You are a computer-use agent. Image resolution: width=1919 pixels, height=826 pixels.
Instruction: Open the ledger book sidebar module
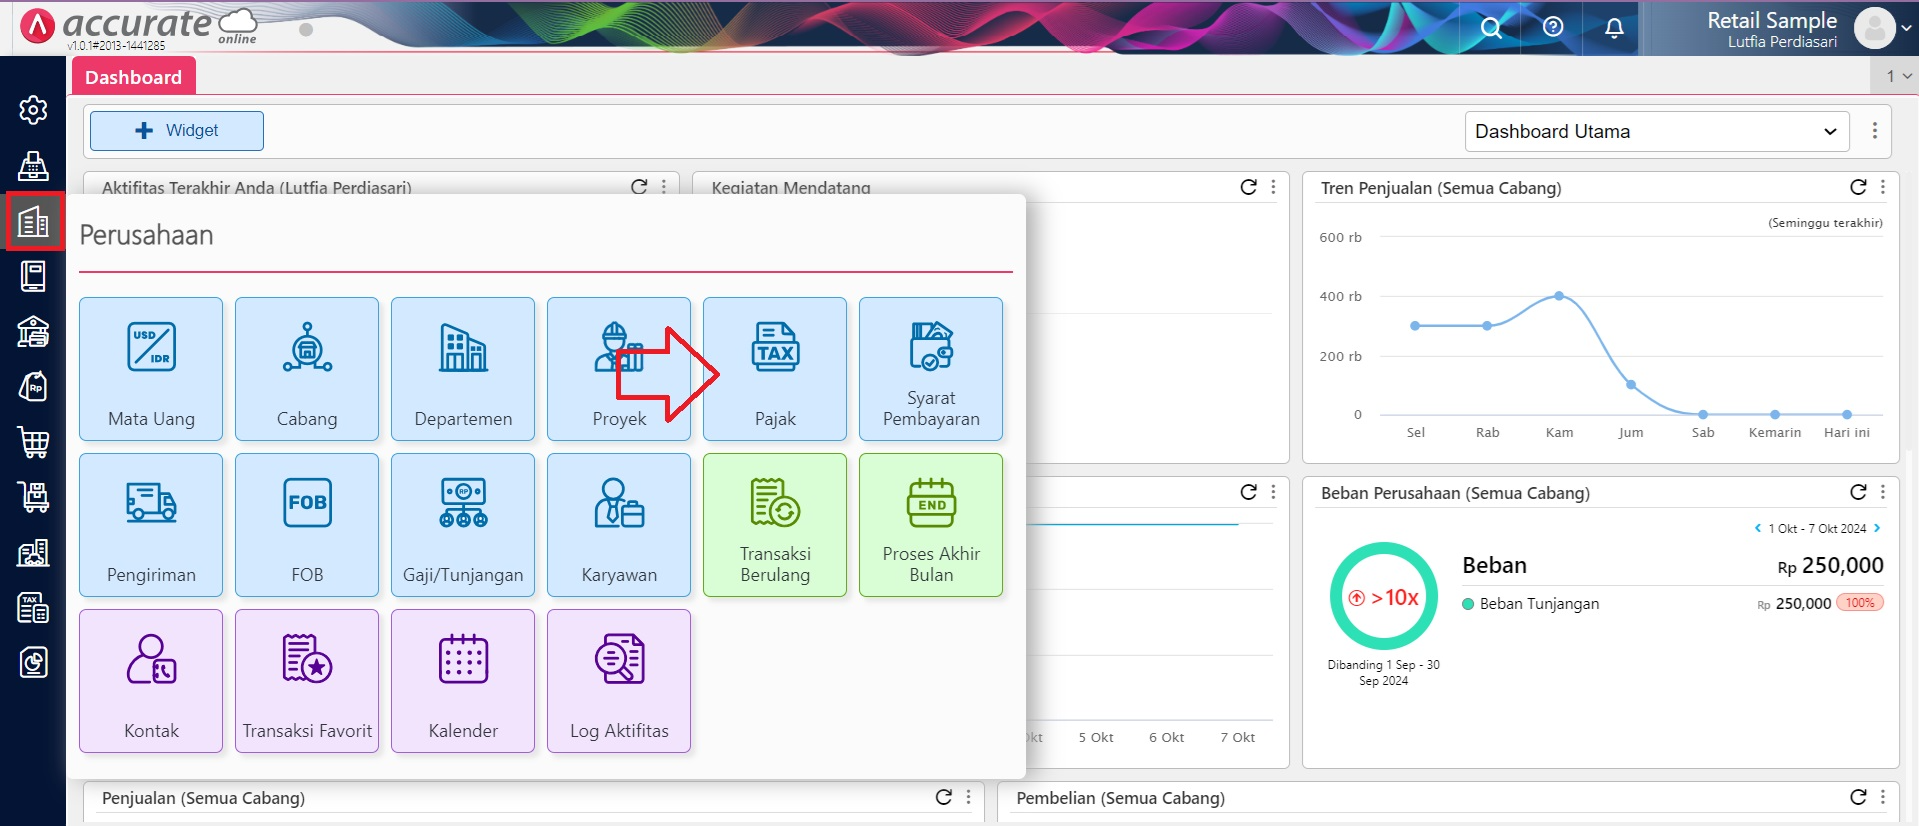pyautogui.click(x=33, y=276)
